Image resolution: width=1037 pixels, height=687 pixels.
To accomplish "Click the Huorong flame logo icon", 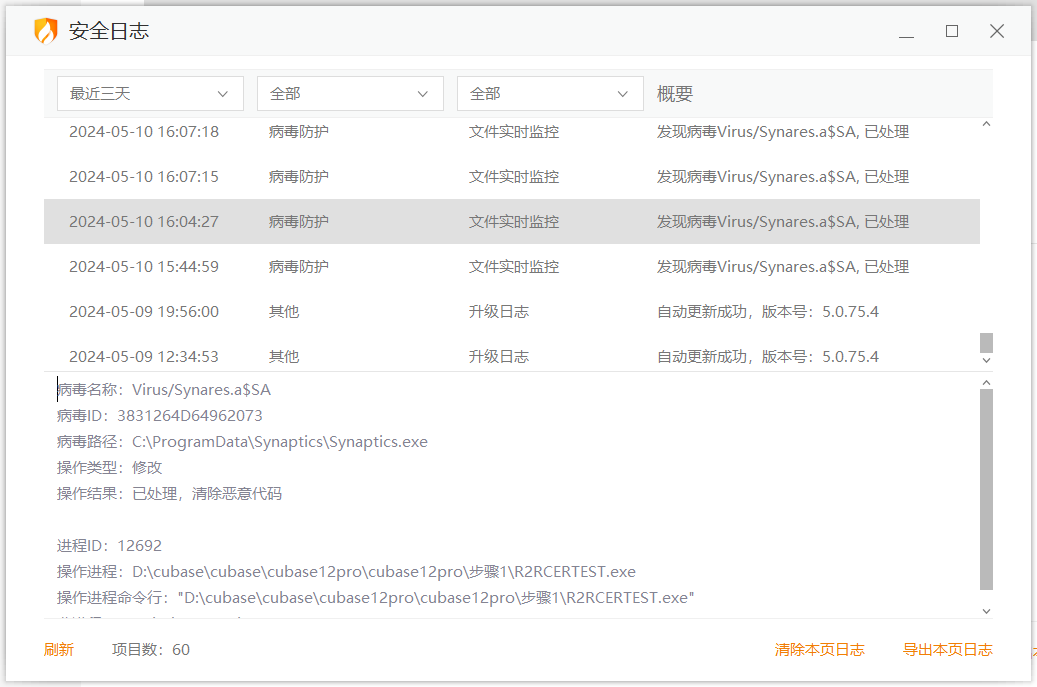I will pos(46,31).
